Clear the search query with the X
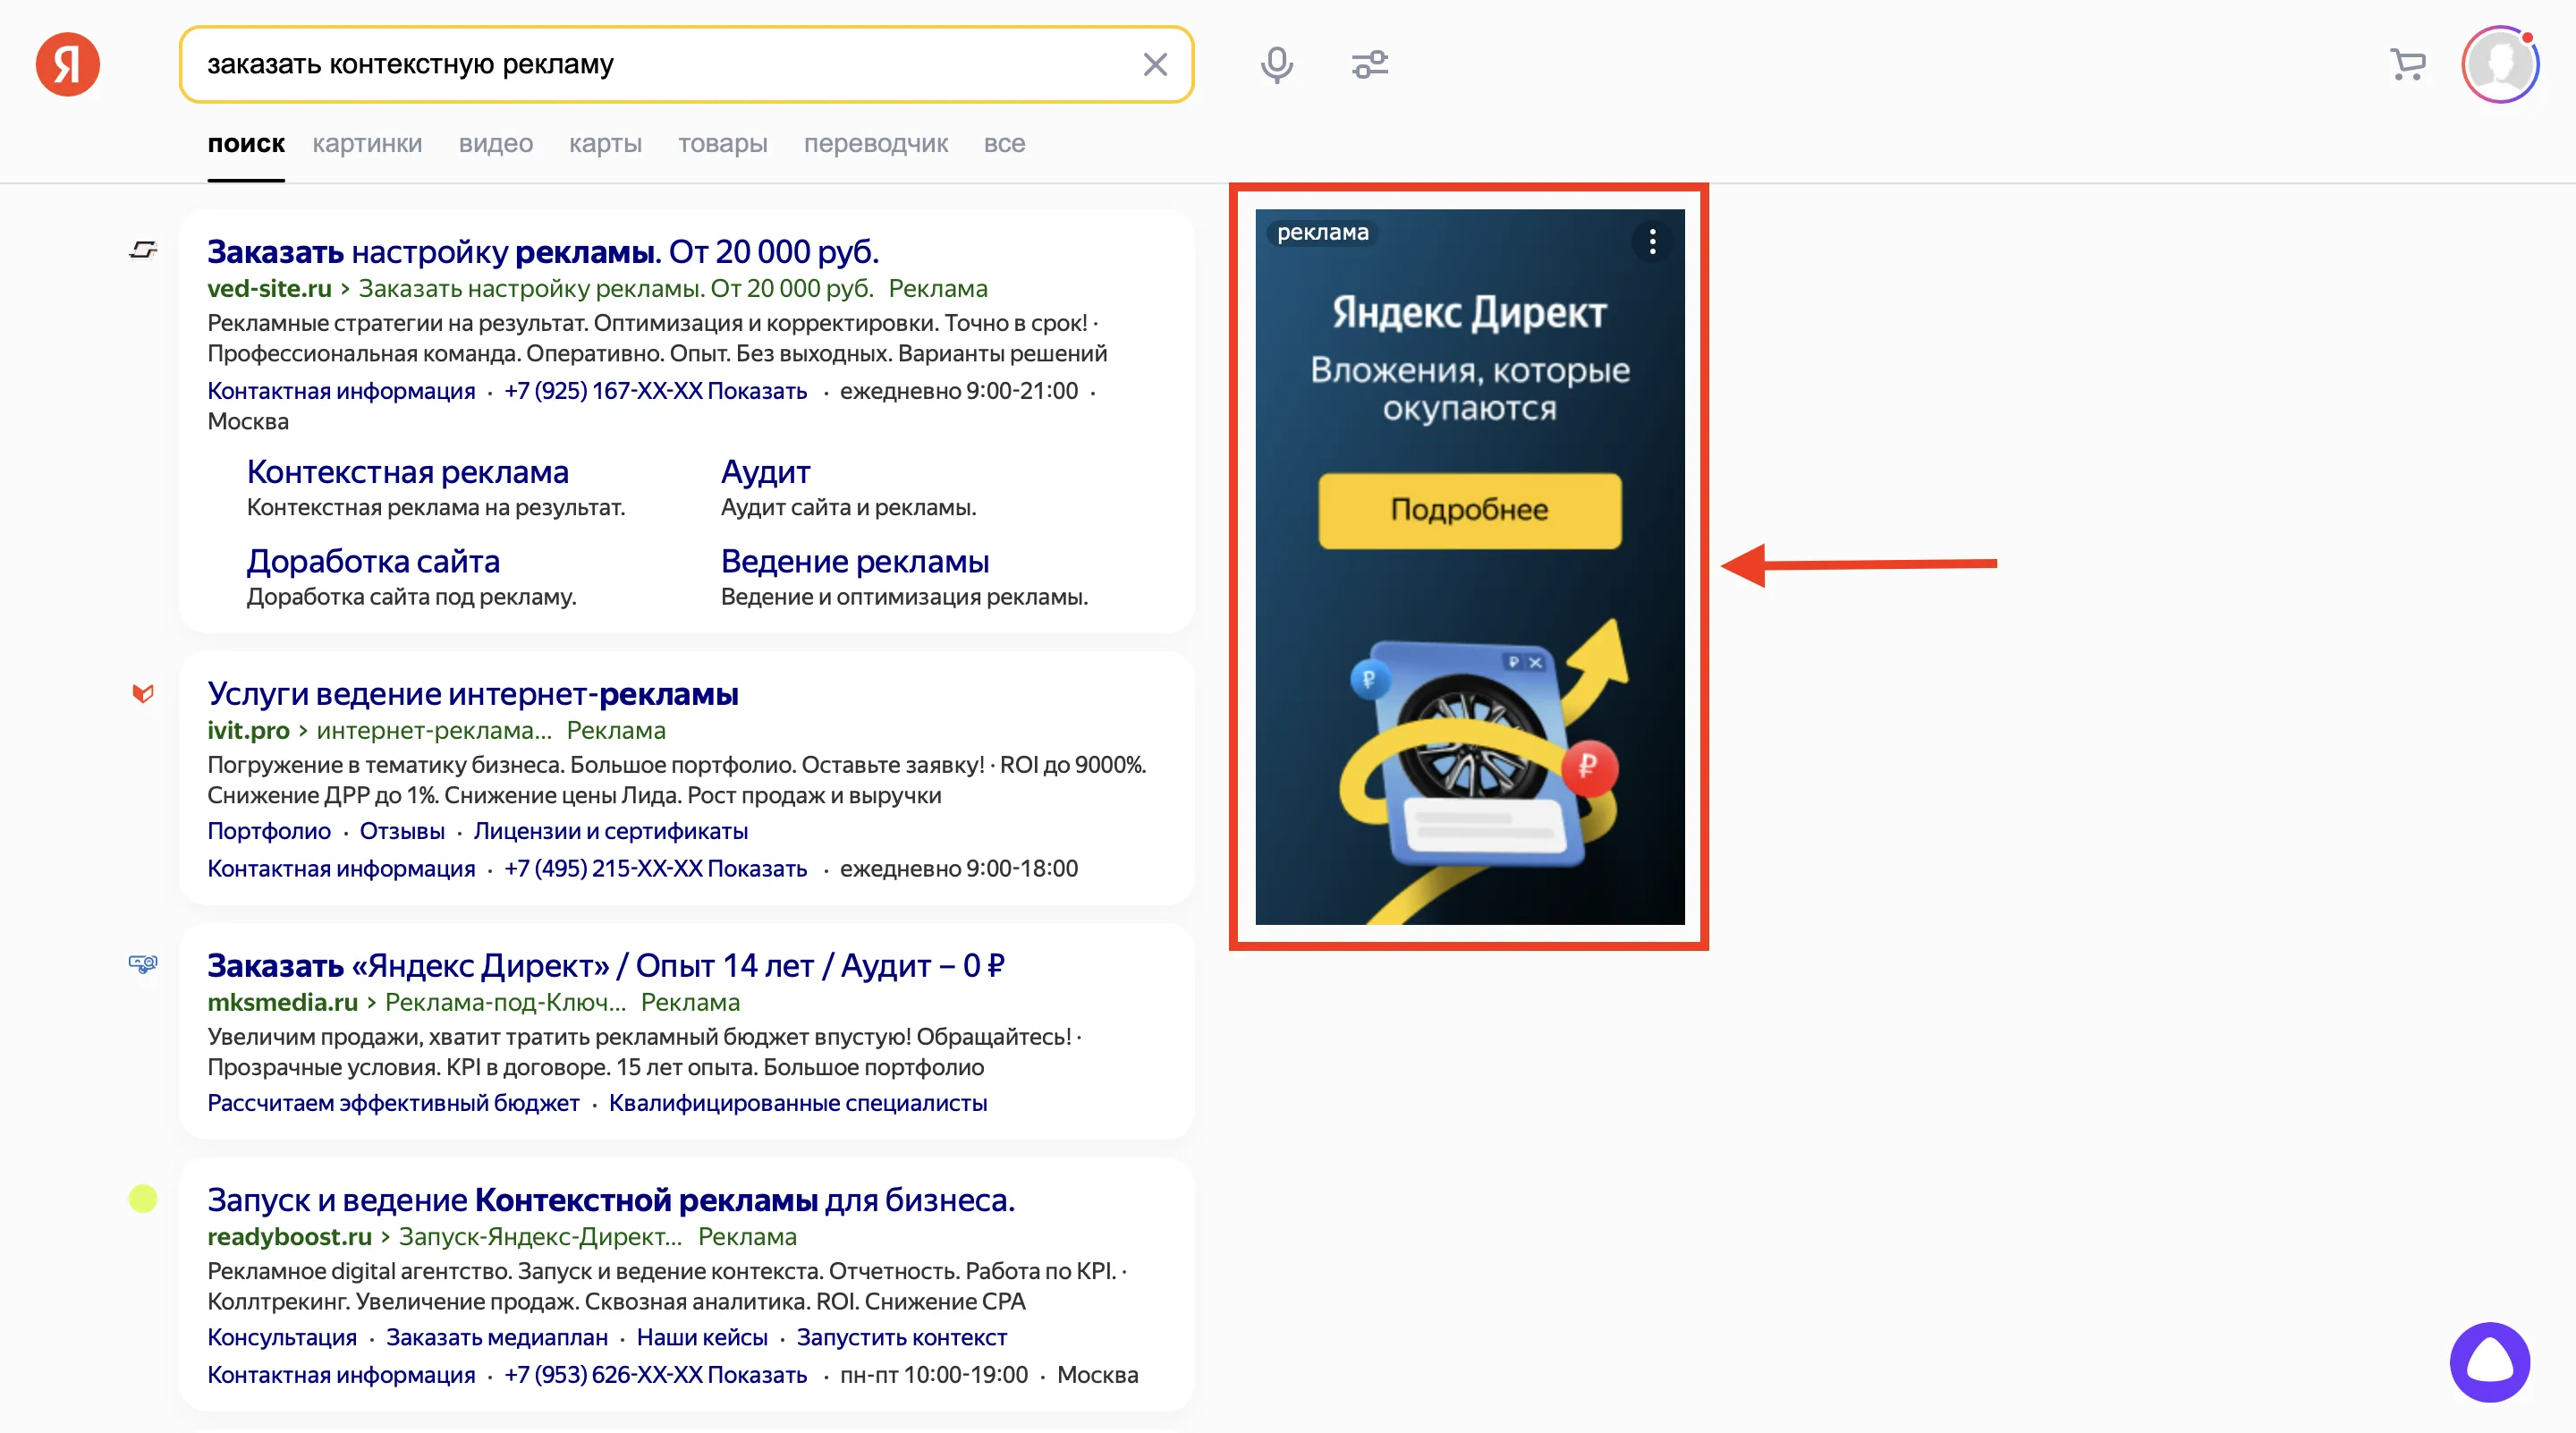This screenshot has height=1433, width=2576. click(x=1155, y=65)
